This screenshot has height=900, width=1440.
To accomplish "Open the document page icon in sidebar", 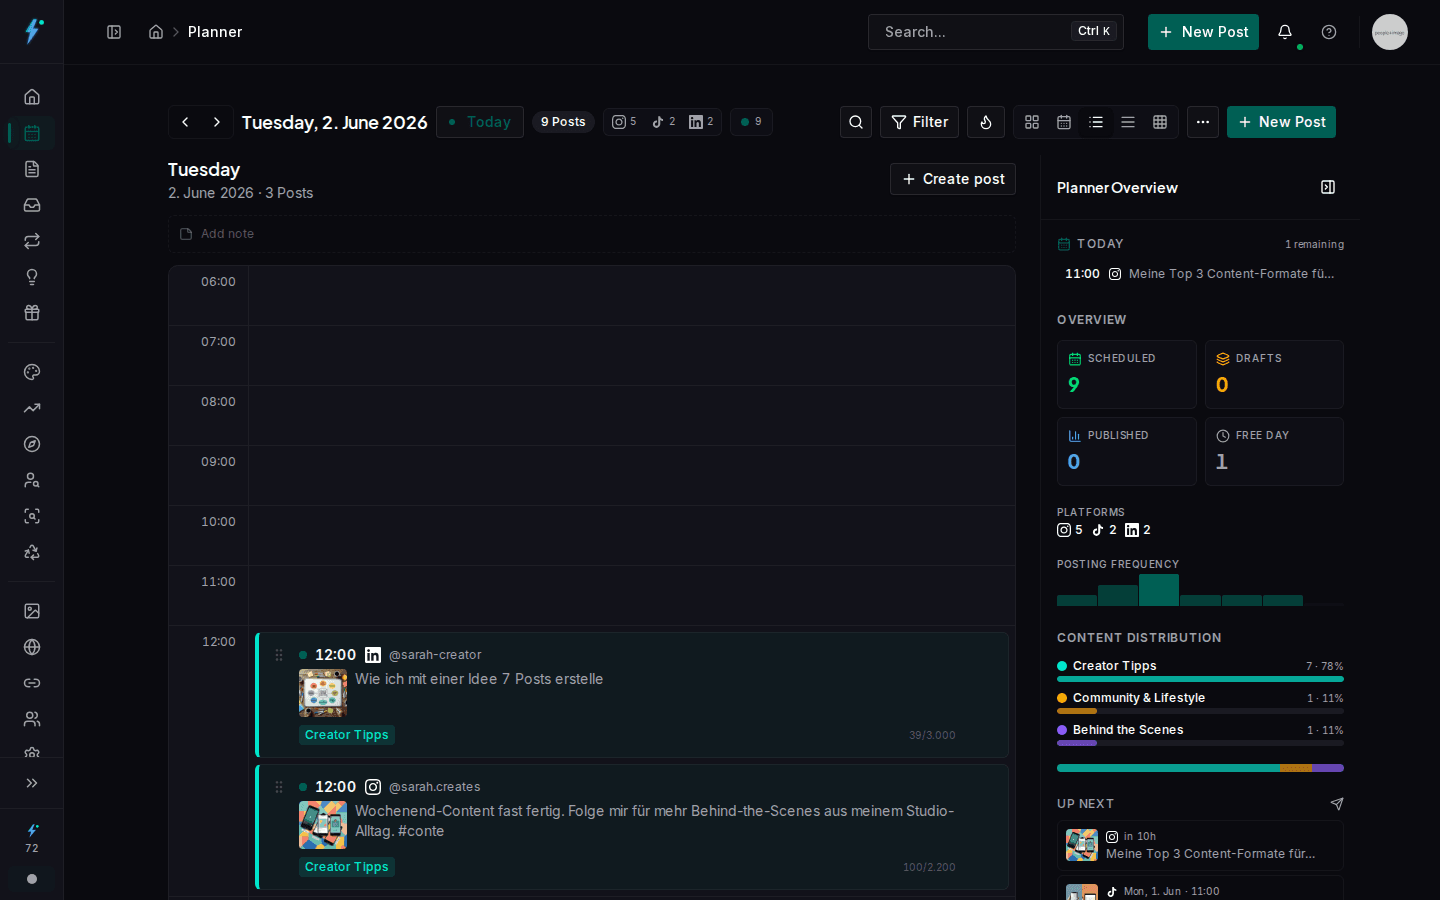I will coord(32,169).
